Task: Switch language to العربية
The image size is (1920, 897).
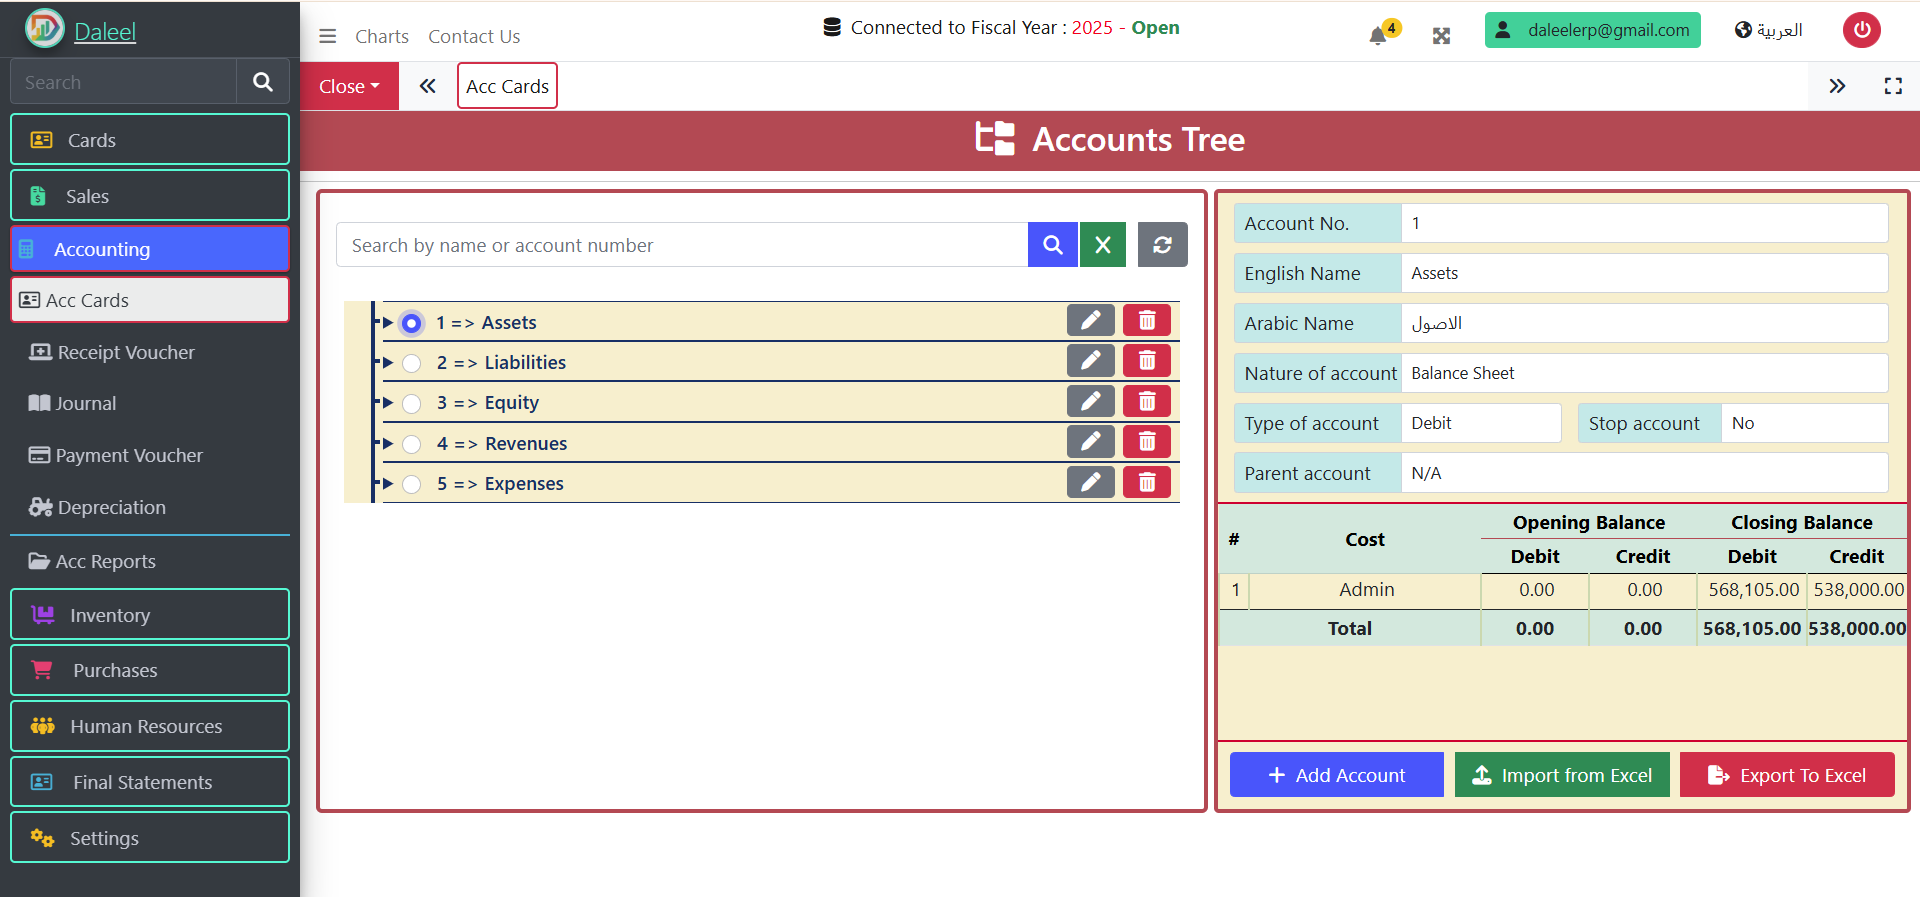Action: pyautogui.click(x=1768, y=30)
